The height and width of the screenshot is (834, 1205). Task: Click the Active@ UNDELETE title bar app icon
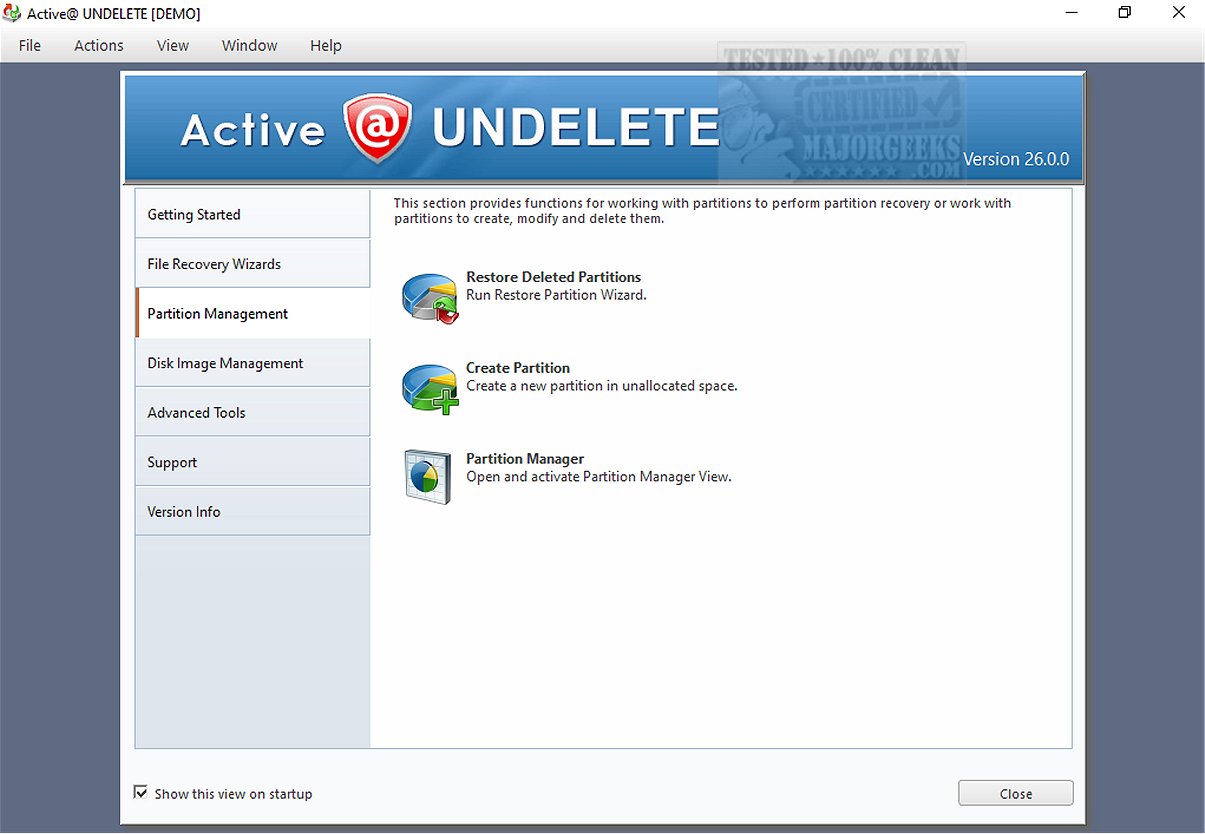pyautogui.click(x=12, y=14)
